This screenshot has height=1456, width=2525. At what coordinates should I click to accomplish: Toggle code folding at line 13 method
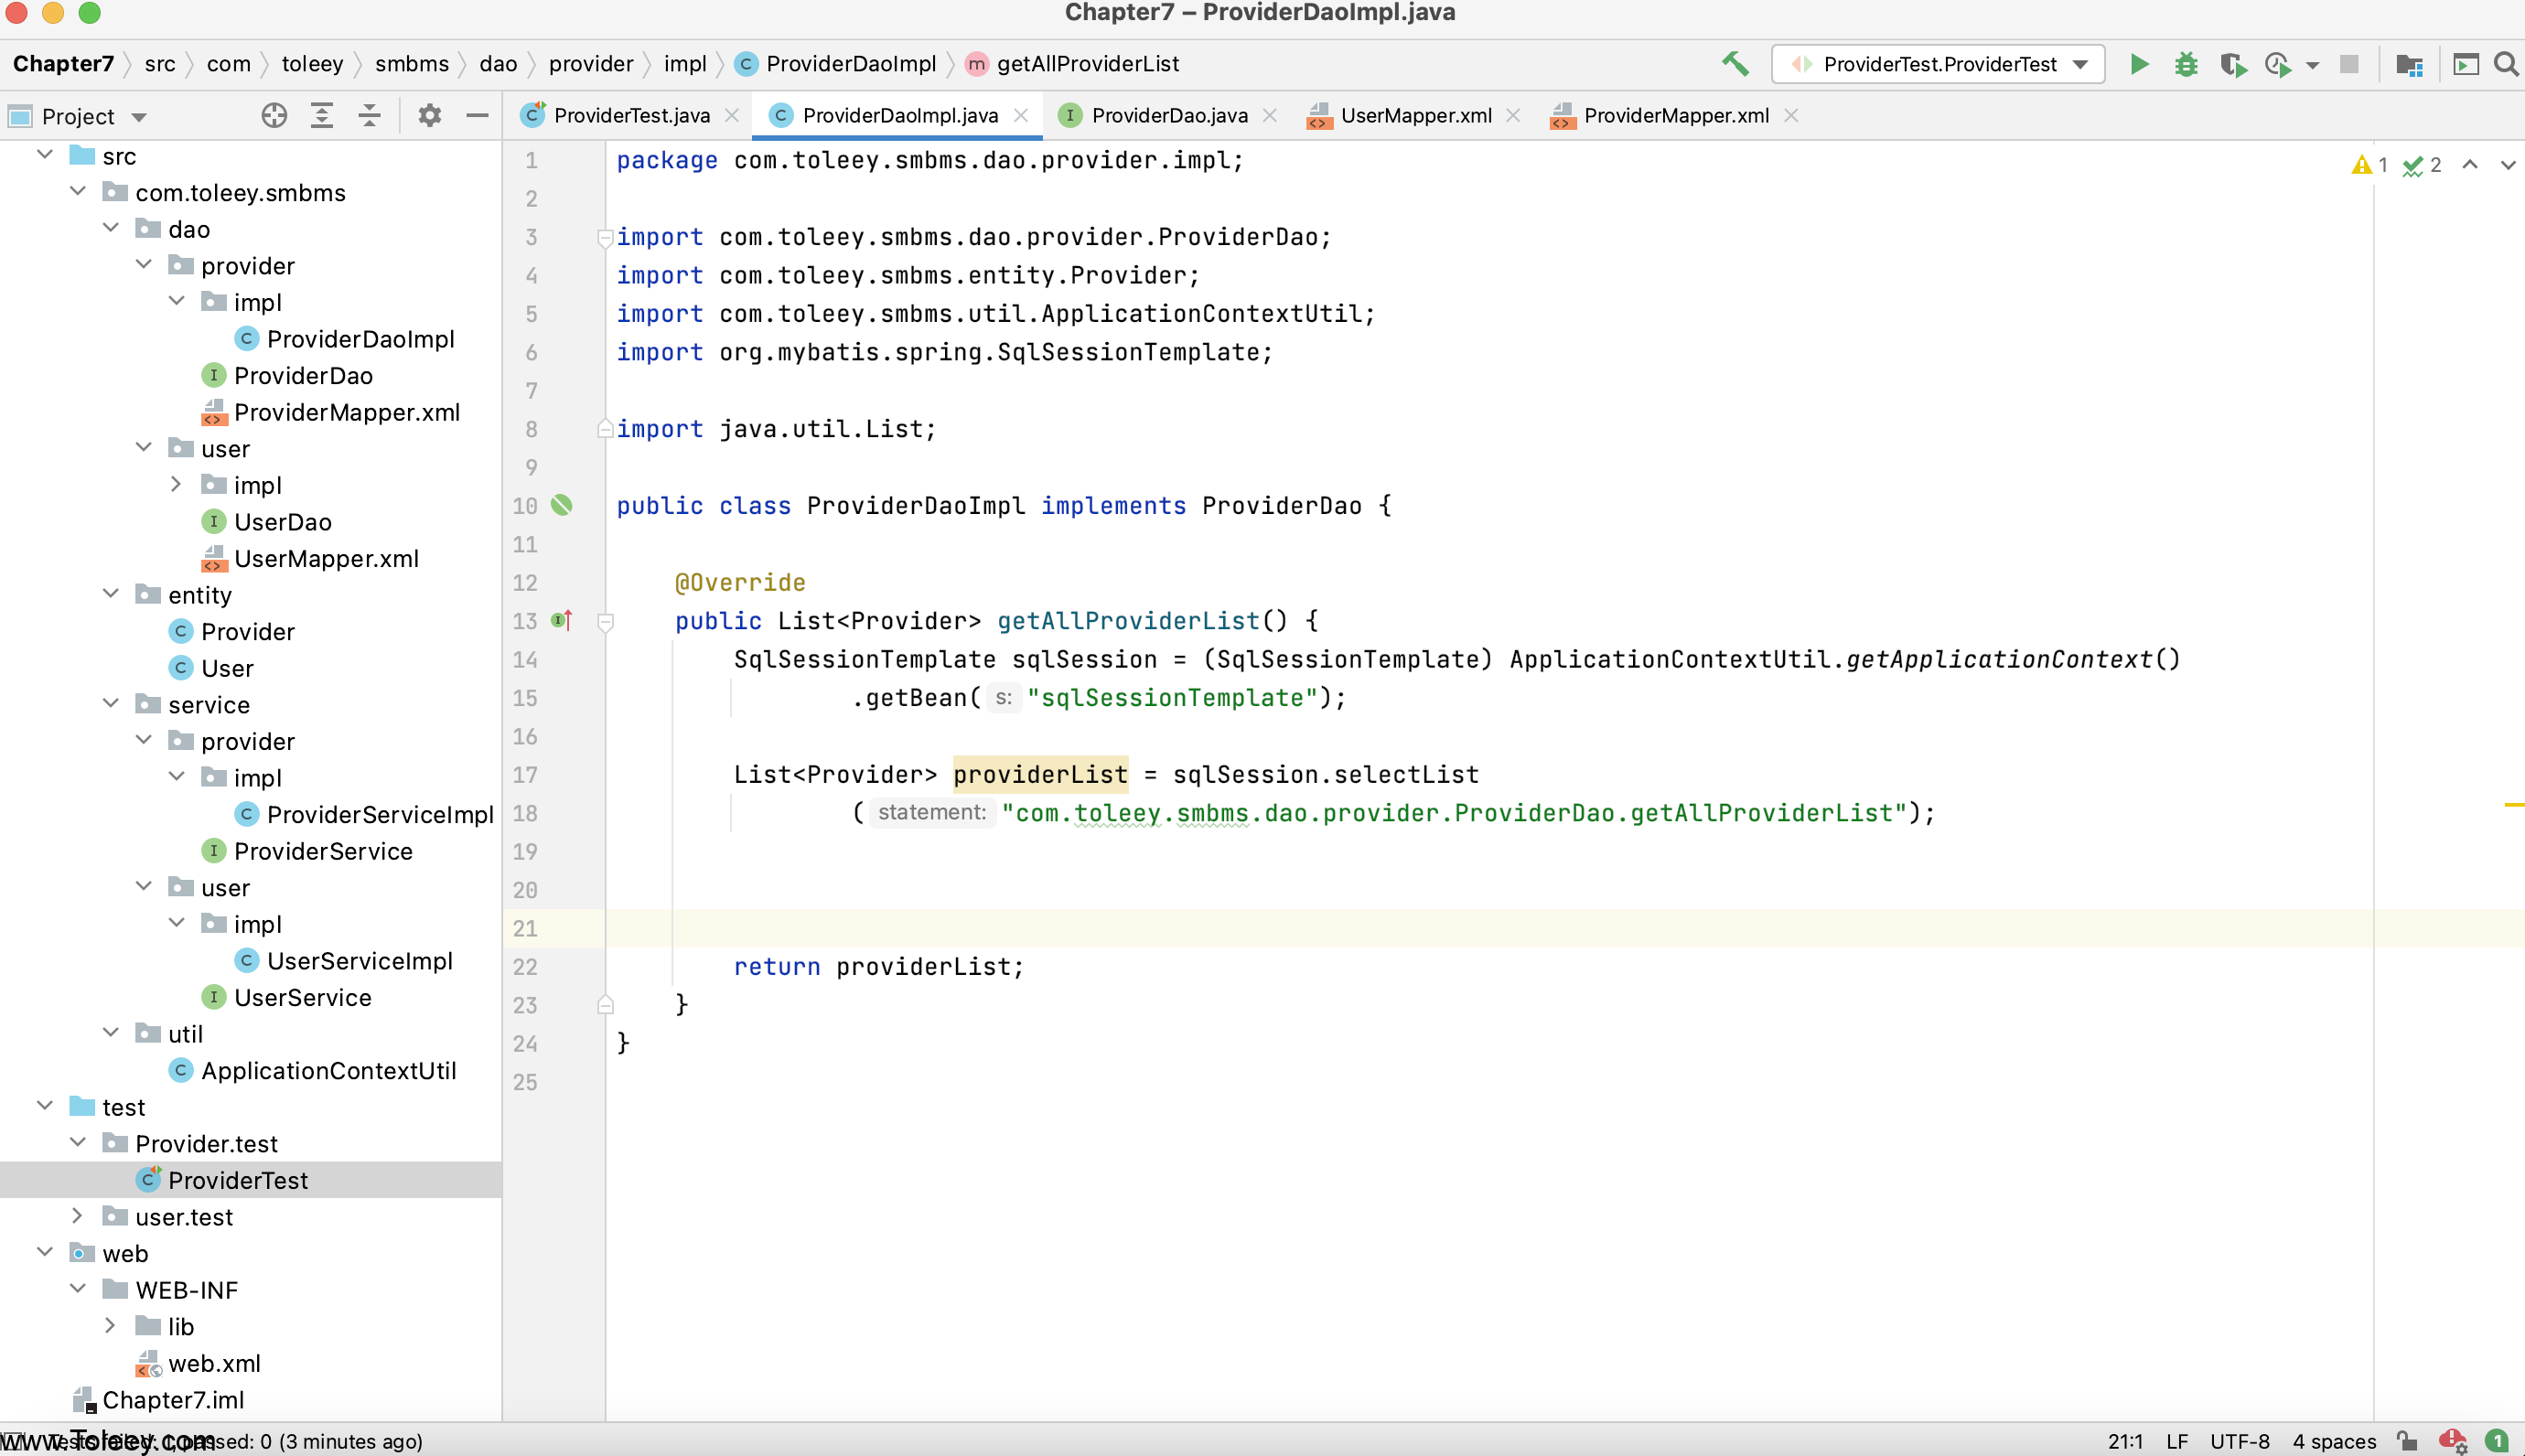[x=605, y=622]
